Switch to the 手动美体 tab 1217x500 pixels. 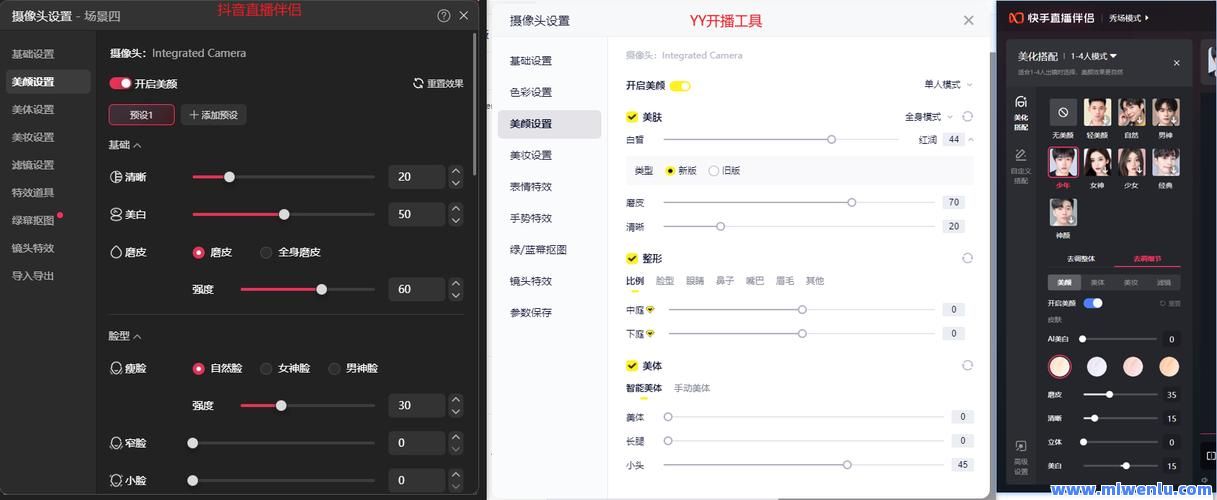click(x=692, y=388)
